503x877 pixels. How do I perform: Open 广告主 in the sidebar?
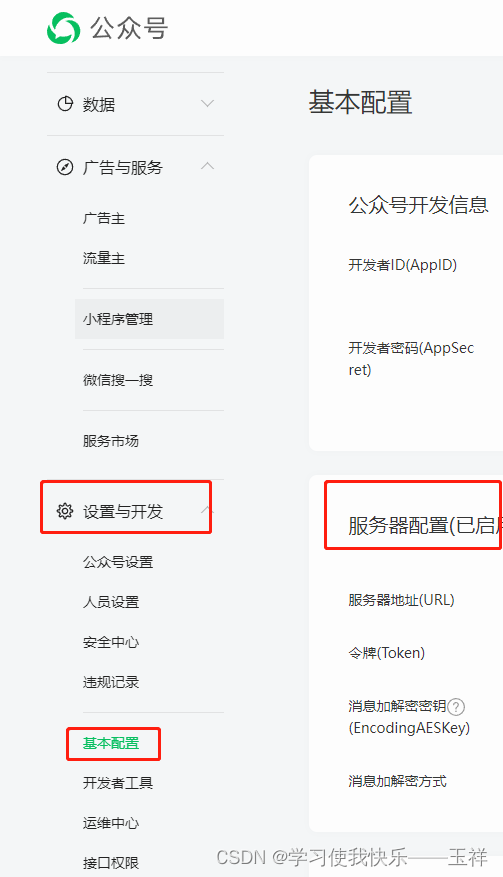pos(104,218)
